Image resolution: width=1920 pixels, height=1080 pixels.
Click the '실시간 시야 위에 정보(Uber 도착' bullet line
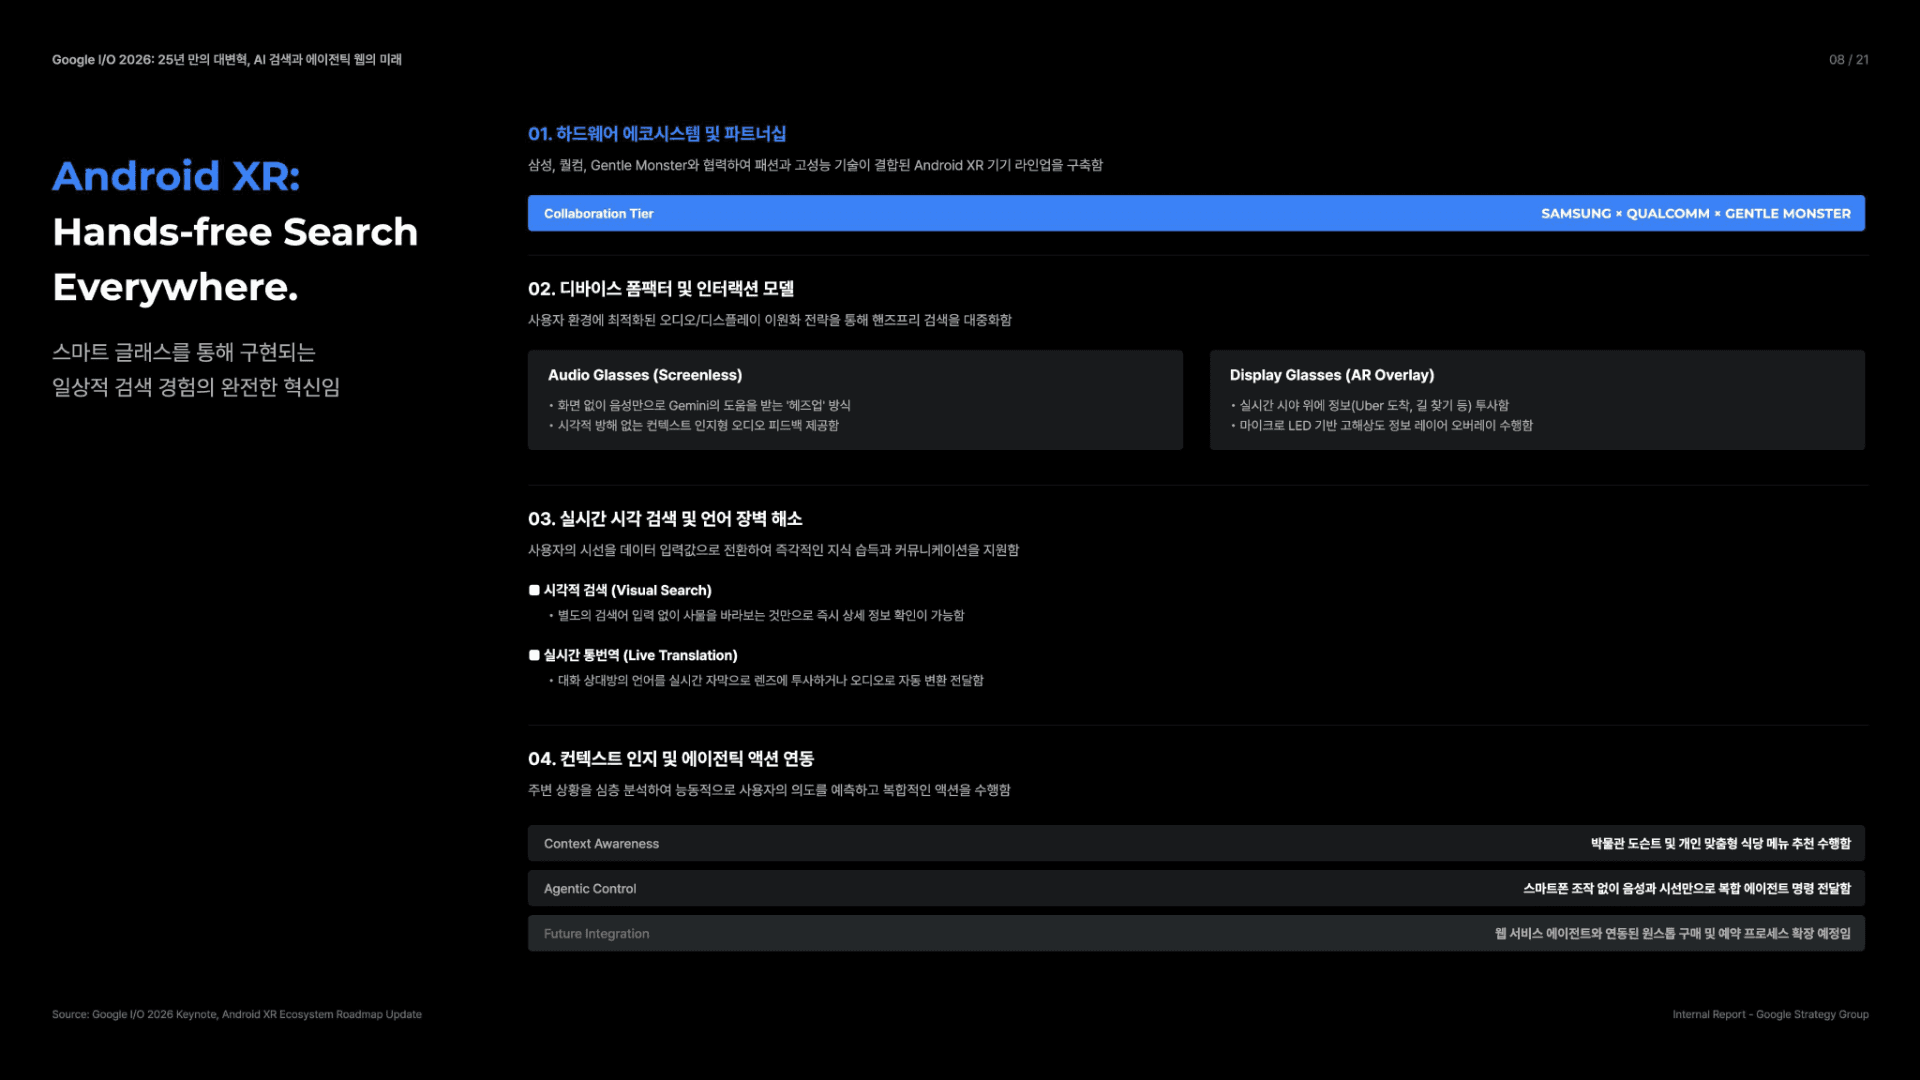click(x=1374, y=406)
